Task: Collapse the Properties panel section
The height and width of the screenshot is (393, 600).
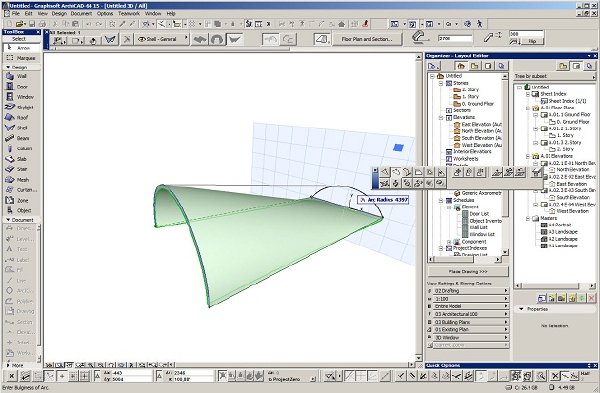Action: pos(521,309)
